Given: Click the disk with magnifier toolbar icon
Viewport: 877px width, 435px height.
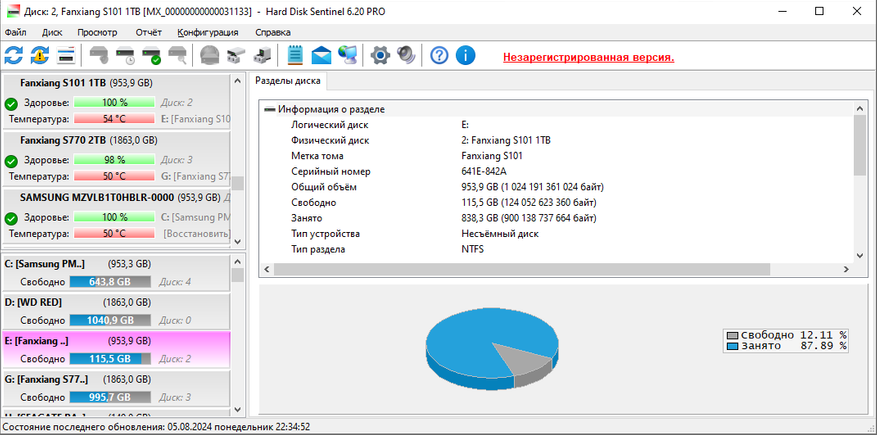Looking at the screenshot, I should tap(177, 55).
